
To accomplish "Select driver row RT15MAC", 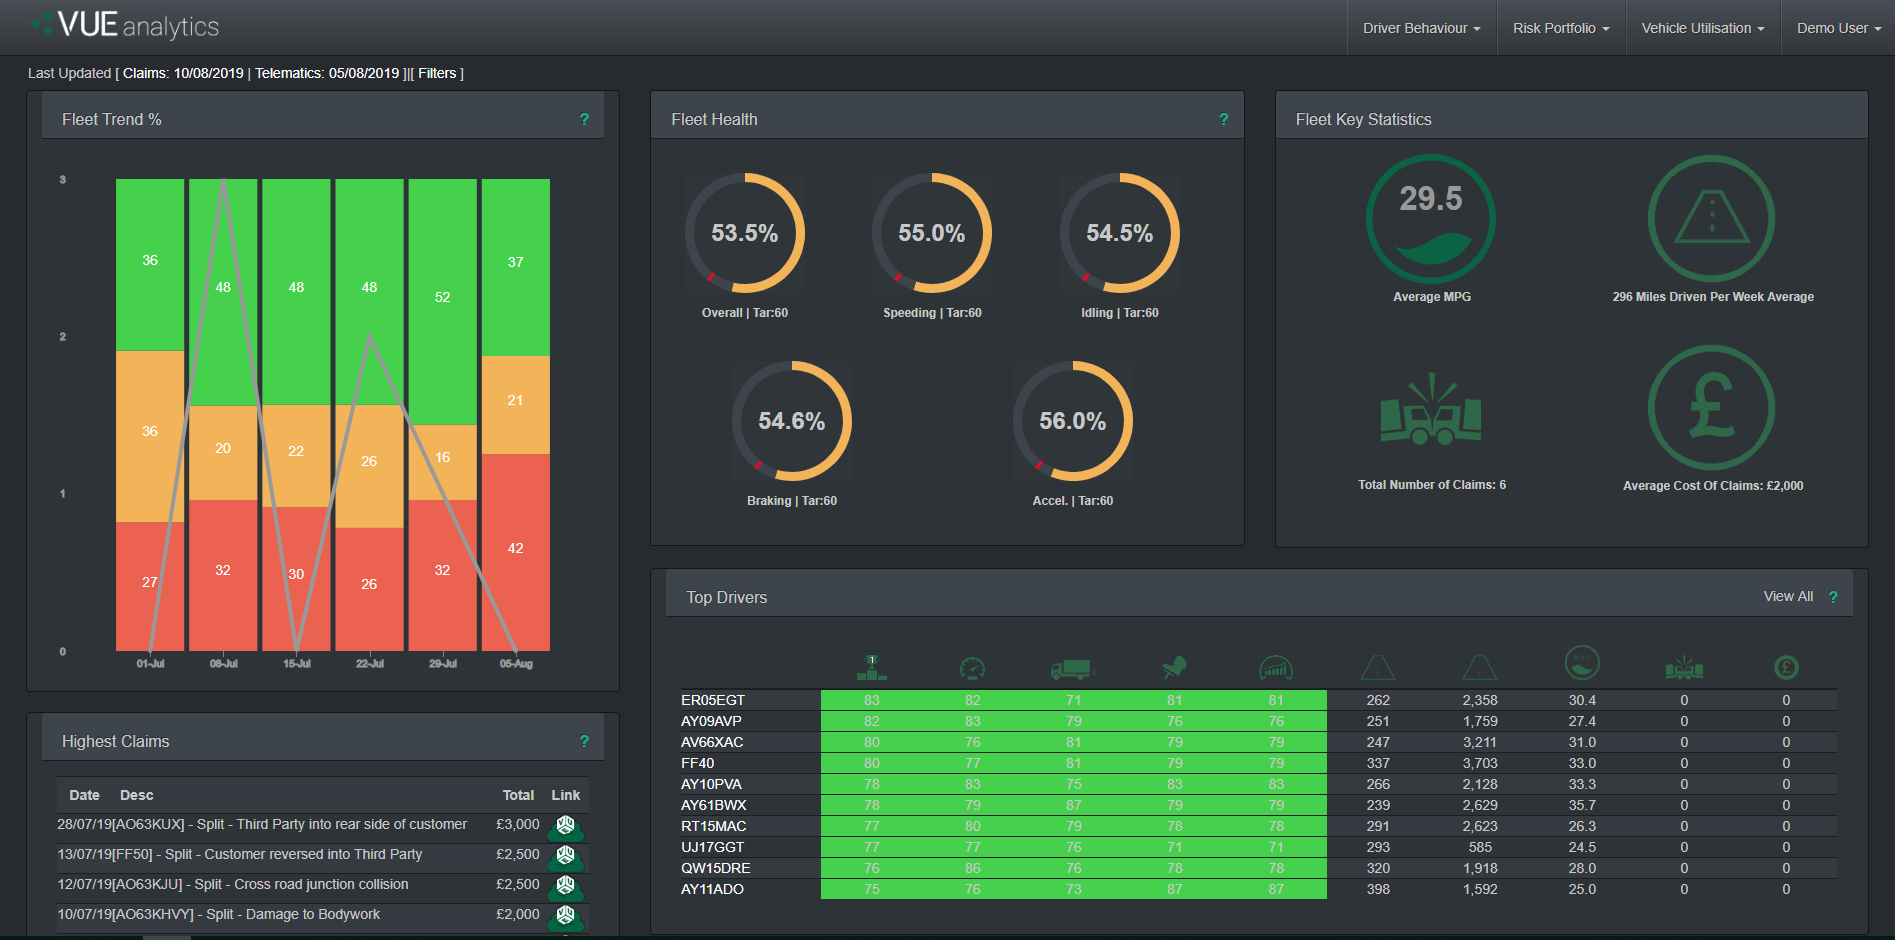I will [1258, 826].
